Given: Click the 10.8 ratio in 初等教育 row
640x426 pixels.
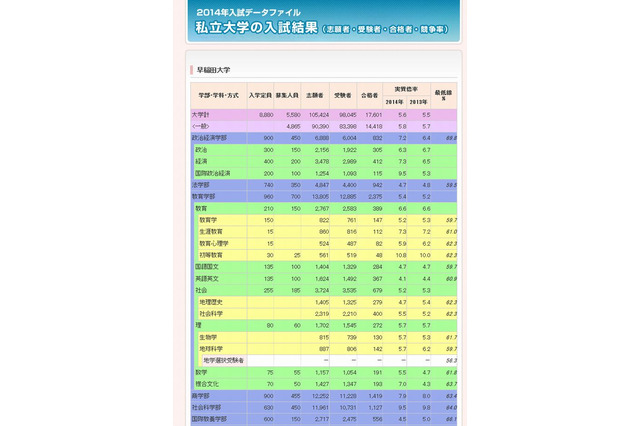Looking at the screenshot, I should [x=401, y=255].
